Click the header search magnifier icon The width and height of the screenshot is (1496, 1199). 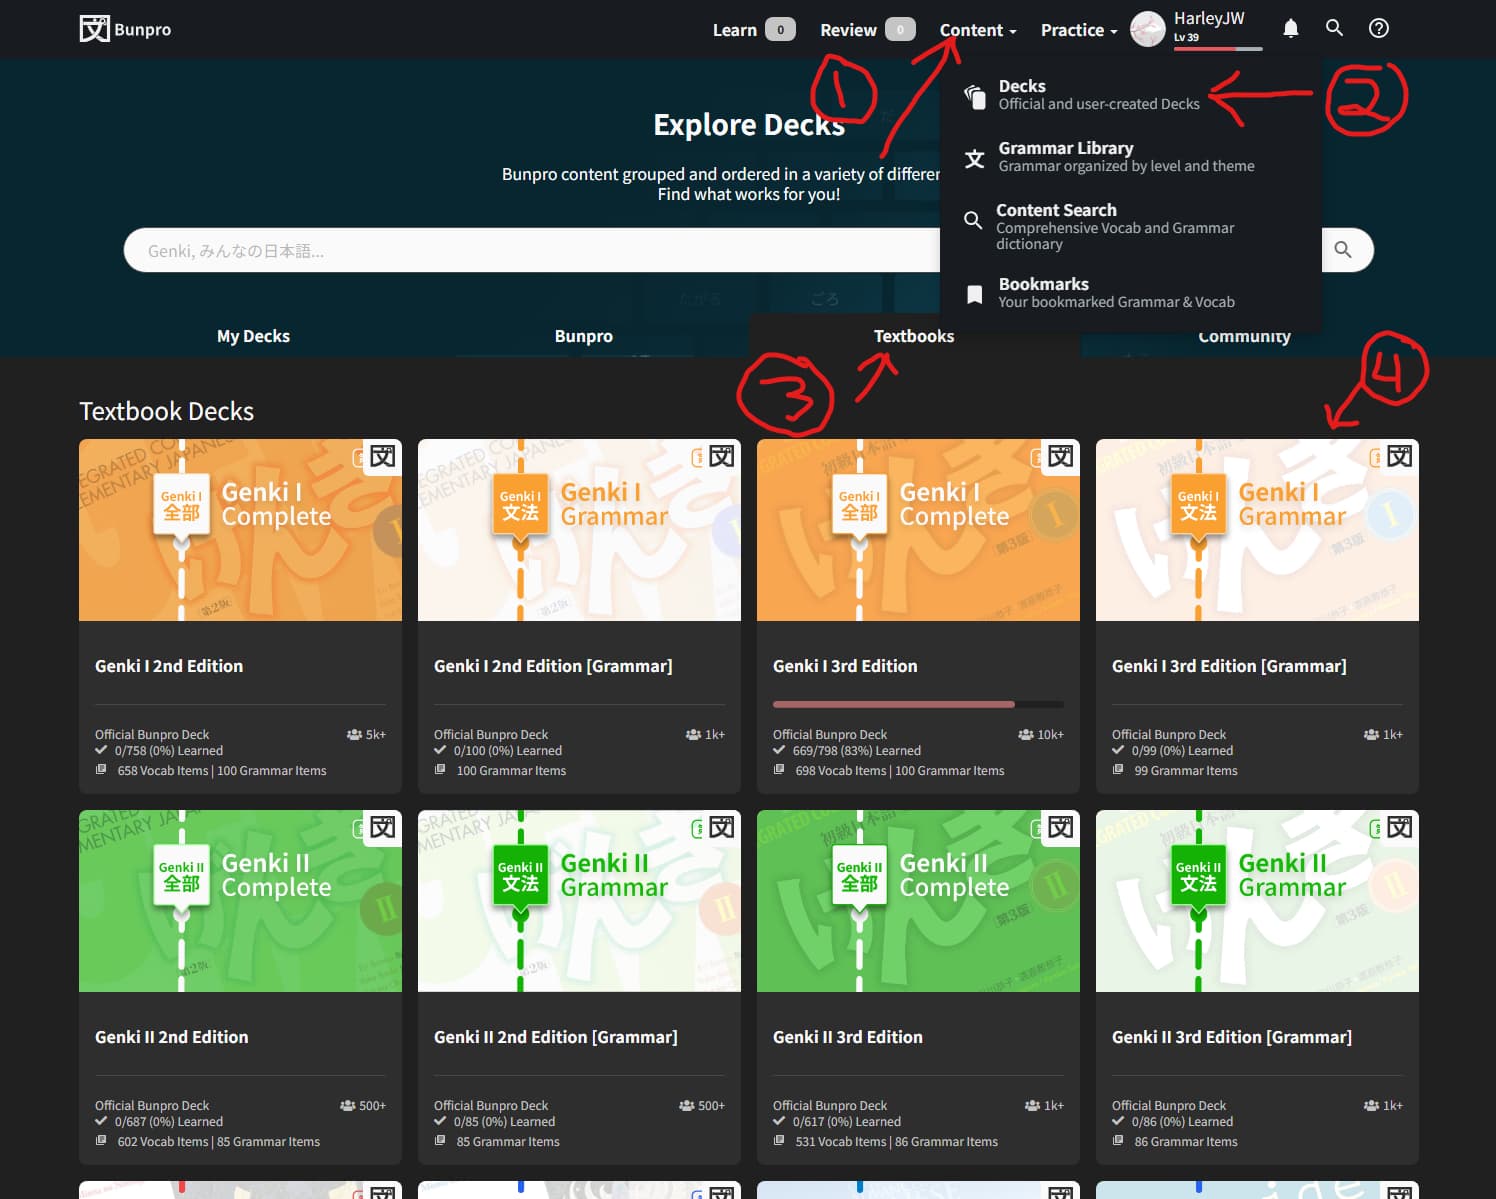pos(1334,29)
